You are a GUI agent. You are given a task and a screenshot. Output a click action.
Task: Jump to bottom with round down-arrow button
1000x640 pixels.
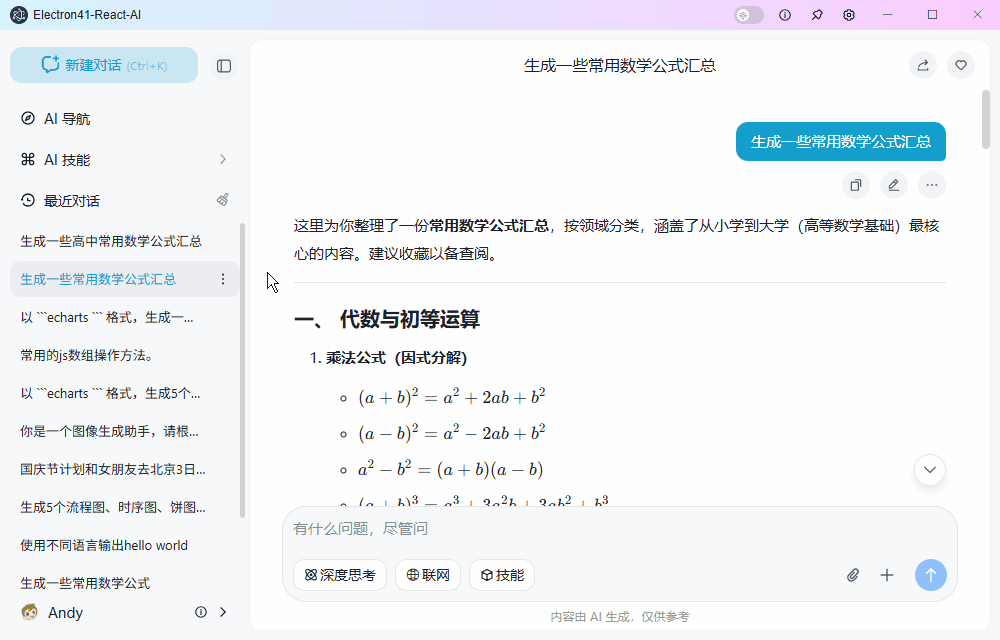click(930, 470)
